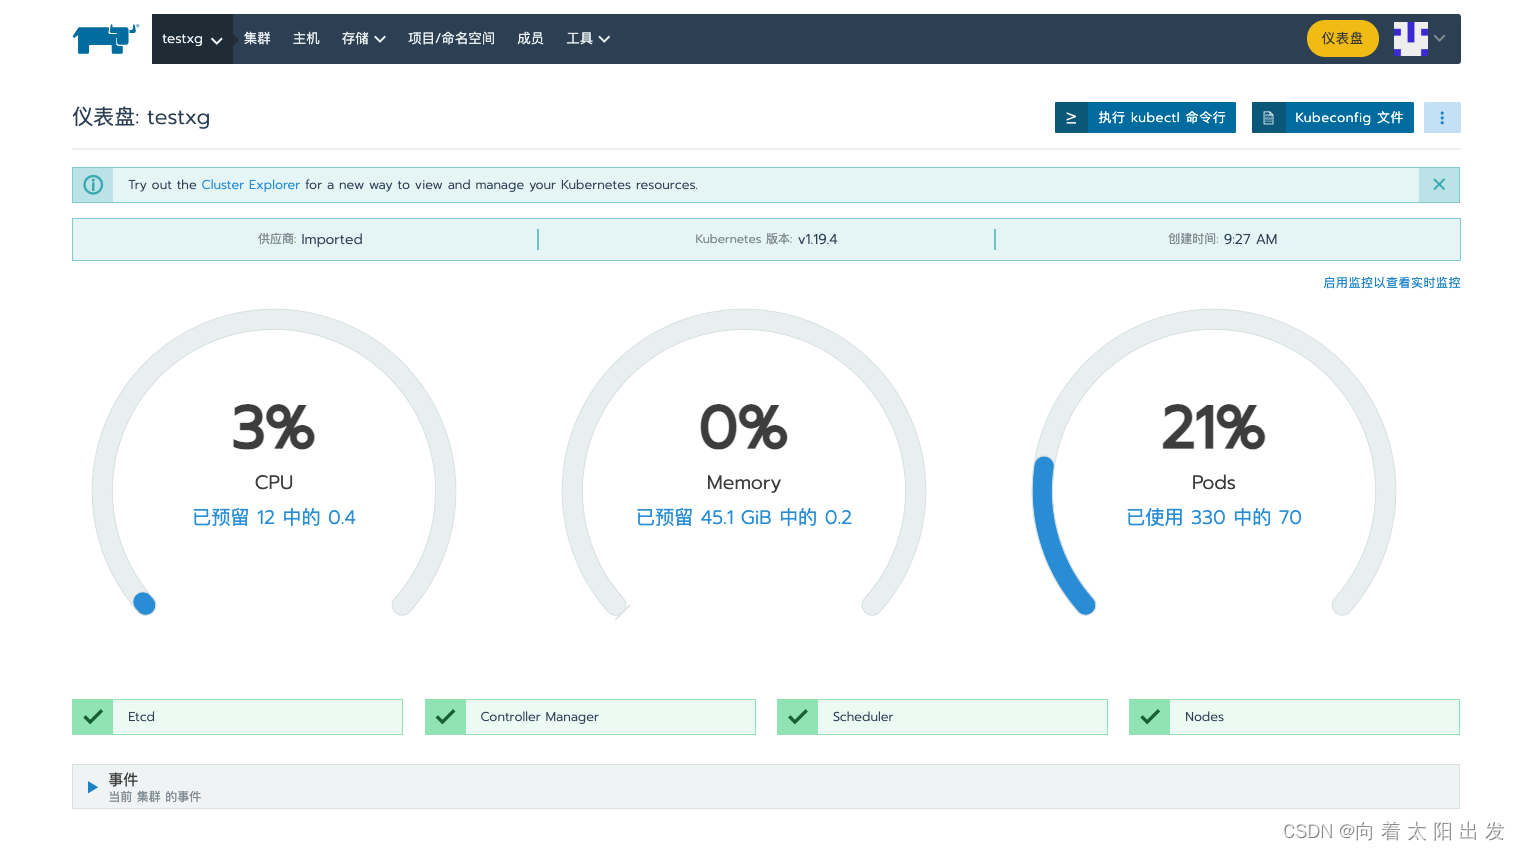1520x850 pixels.
Task: Click the Scheduler status checkmark icon
Action: tap(798, 717)
